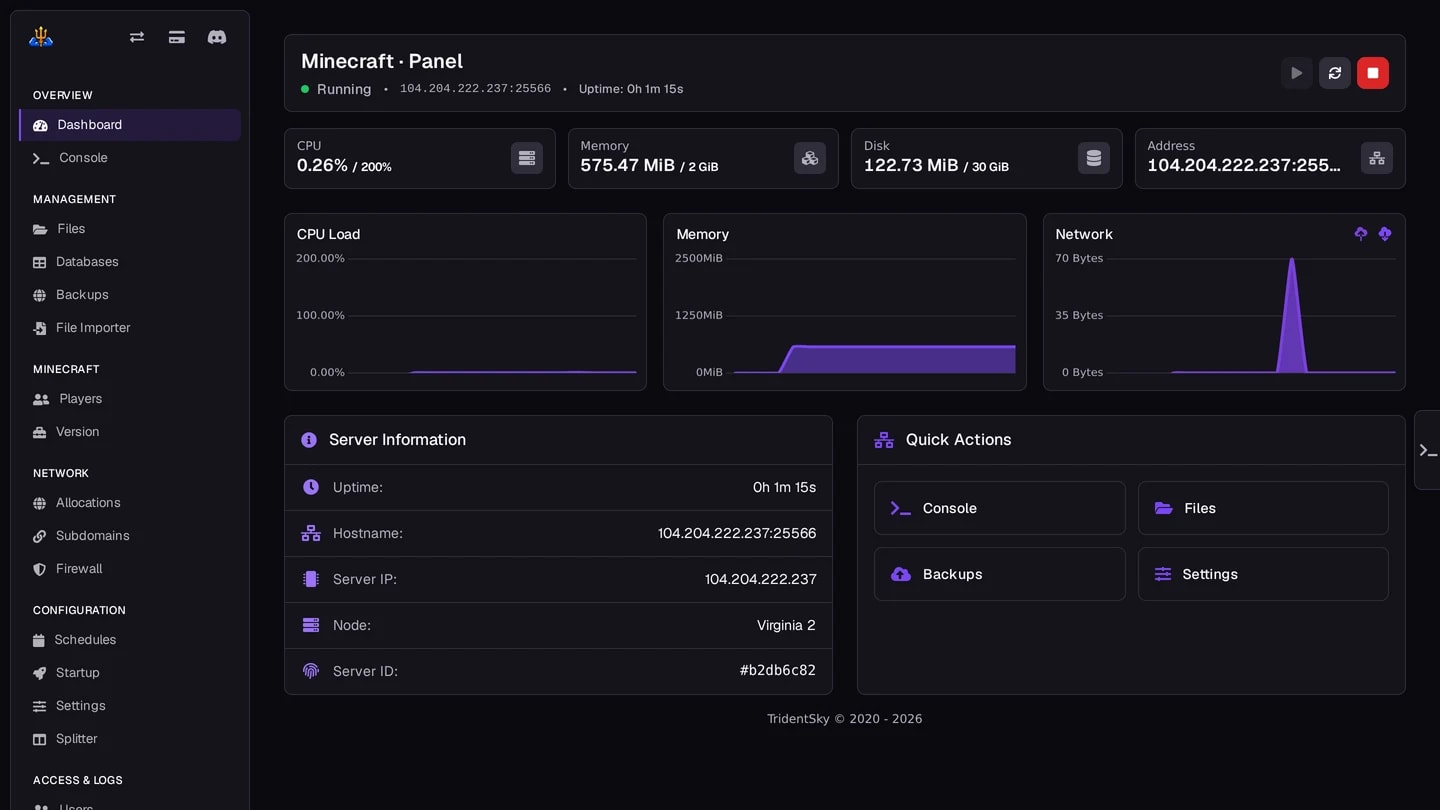Click the Disk card database icon
1440x810 pixels.
1094,158
